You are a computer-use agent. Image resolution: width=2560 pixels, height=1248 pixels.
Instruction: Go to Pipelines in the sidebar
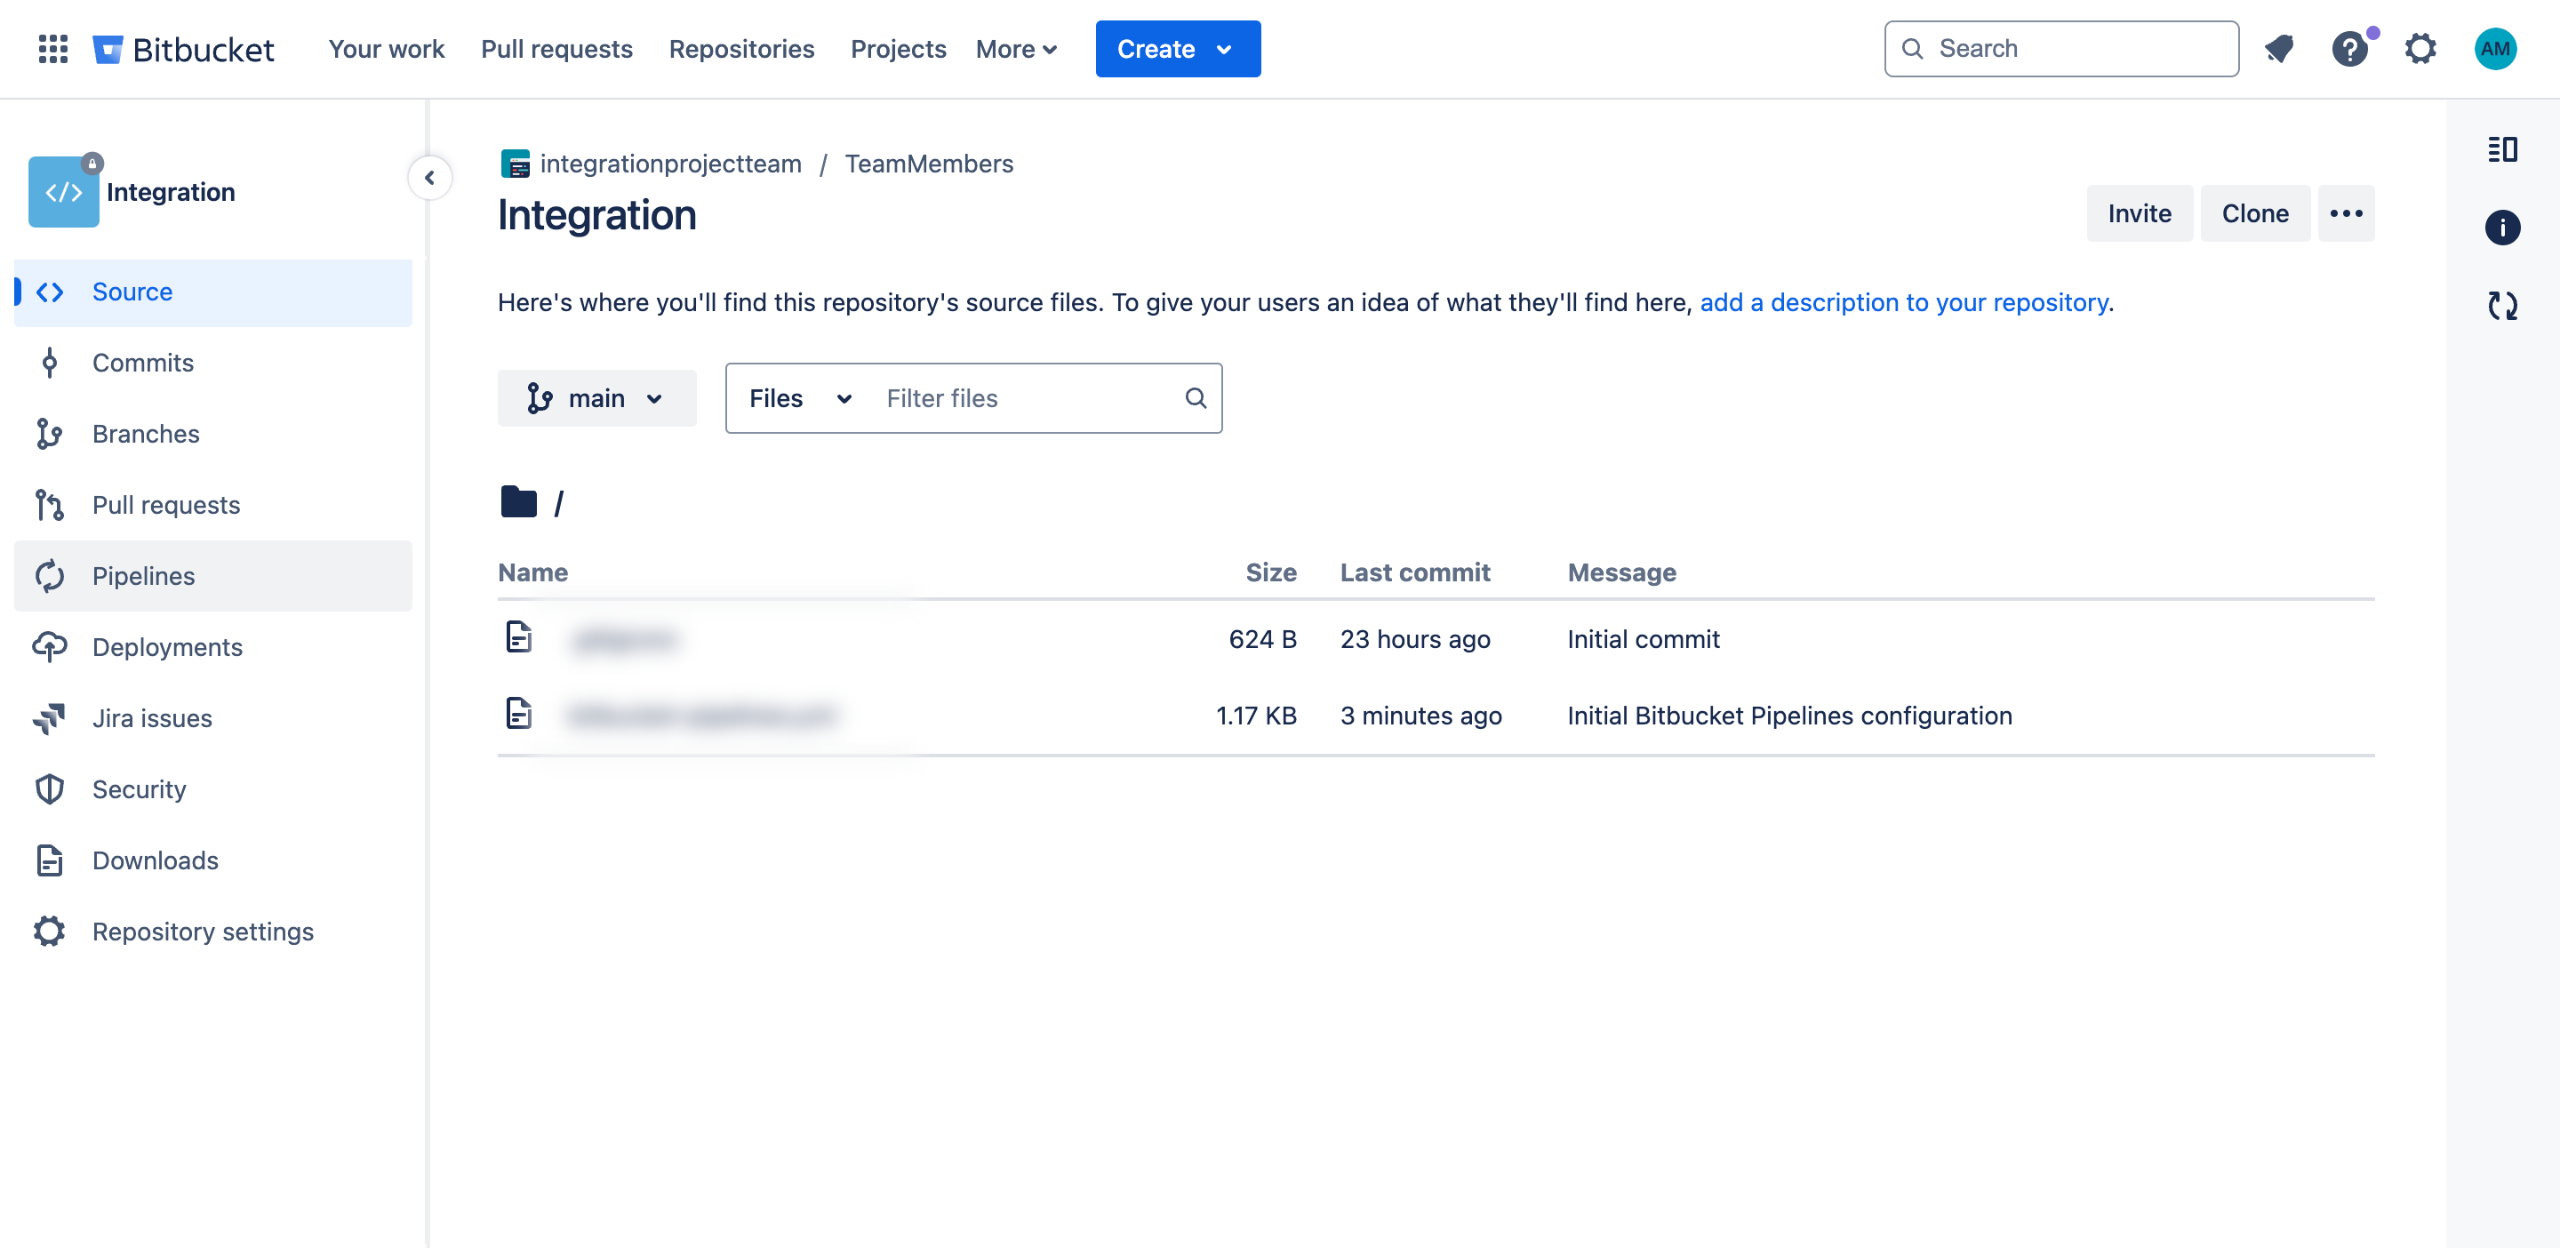143,576
